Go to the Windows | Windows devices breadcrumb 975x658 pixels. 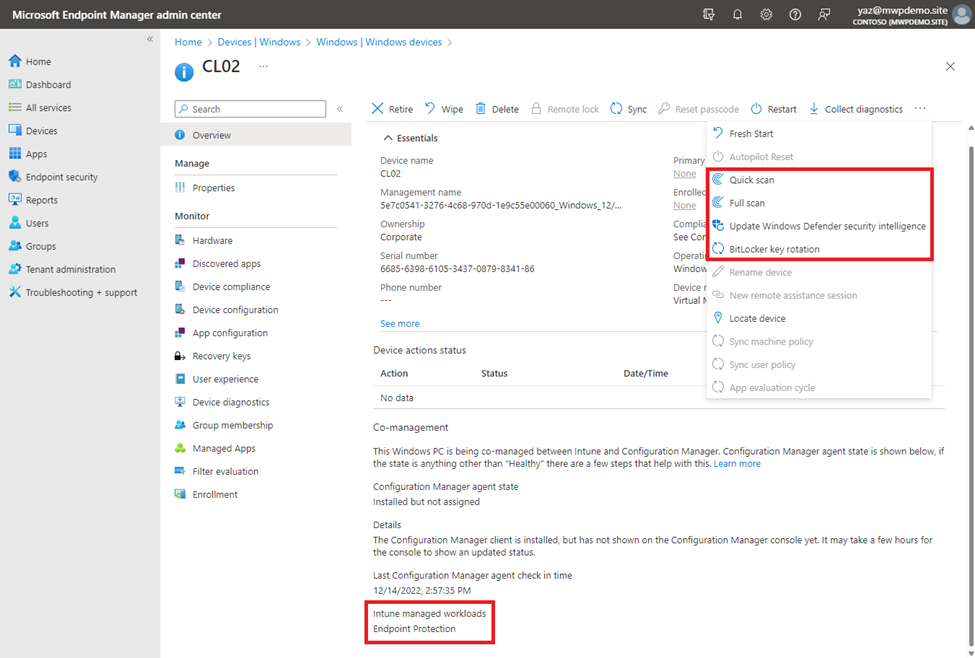[379, 42]
